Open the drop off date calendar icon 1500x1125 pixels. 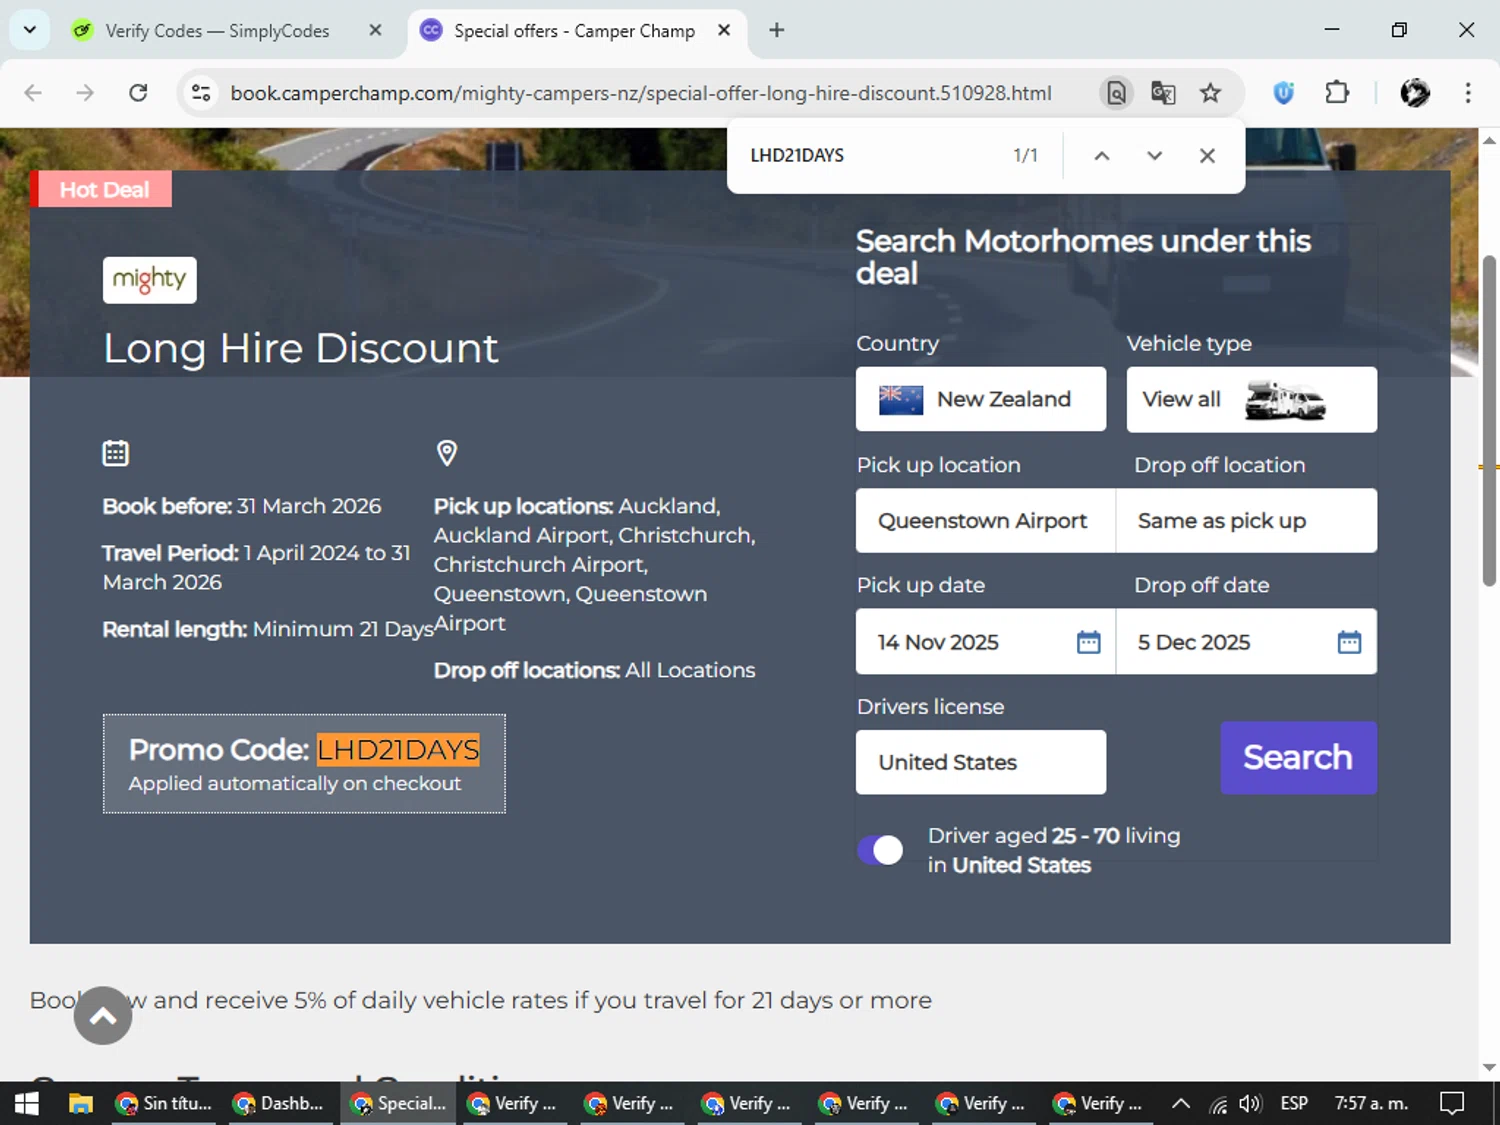tap(1349, 642)
